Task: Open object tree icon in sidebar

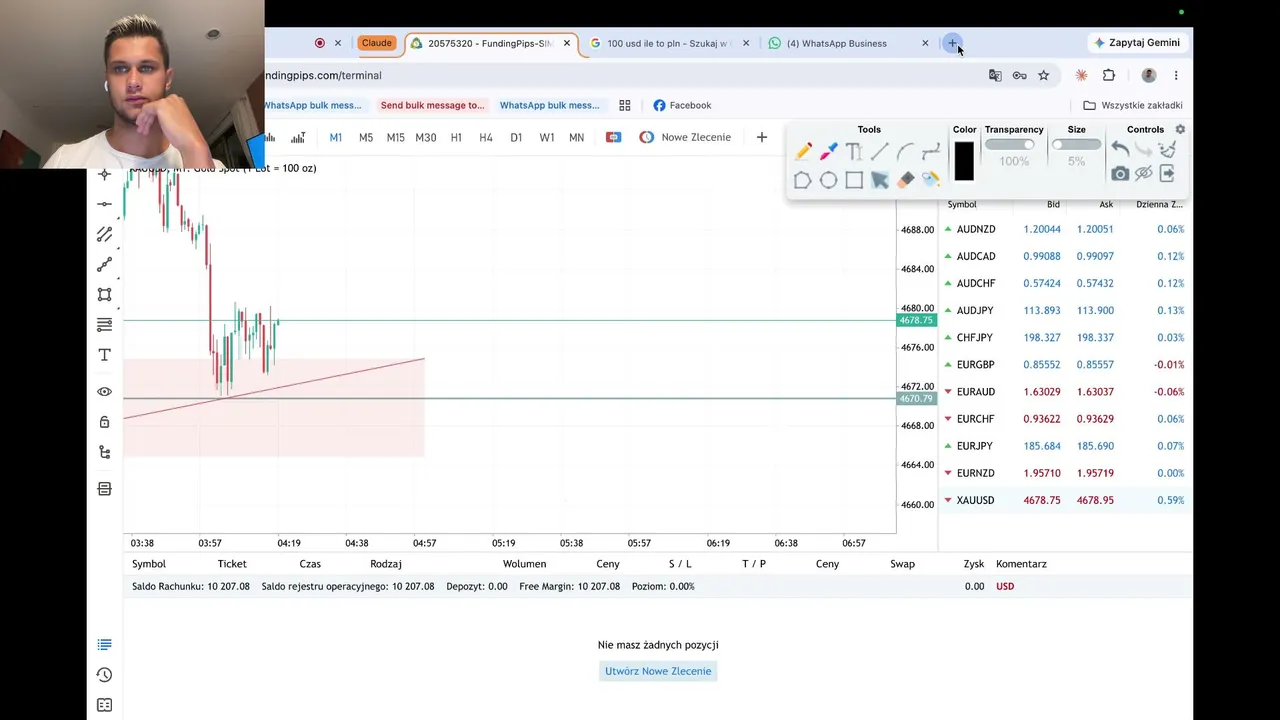Action: tap(104, 452)
